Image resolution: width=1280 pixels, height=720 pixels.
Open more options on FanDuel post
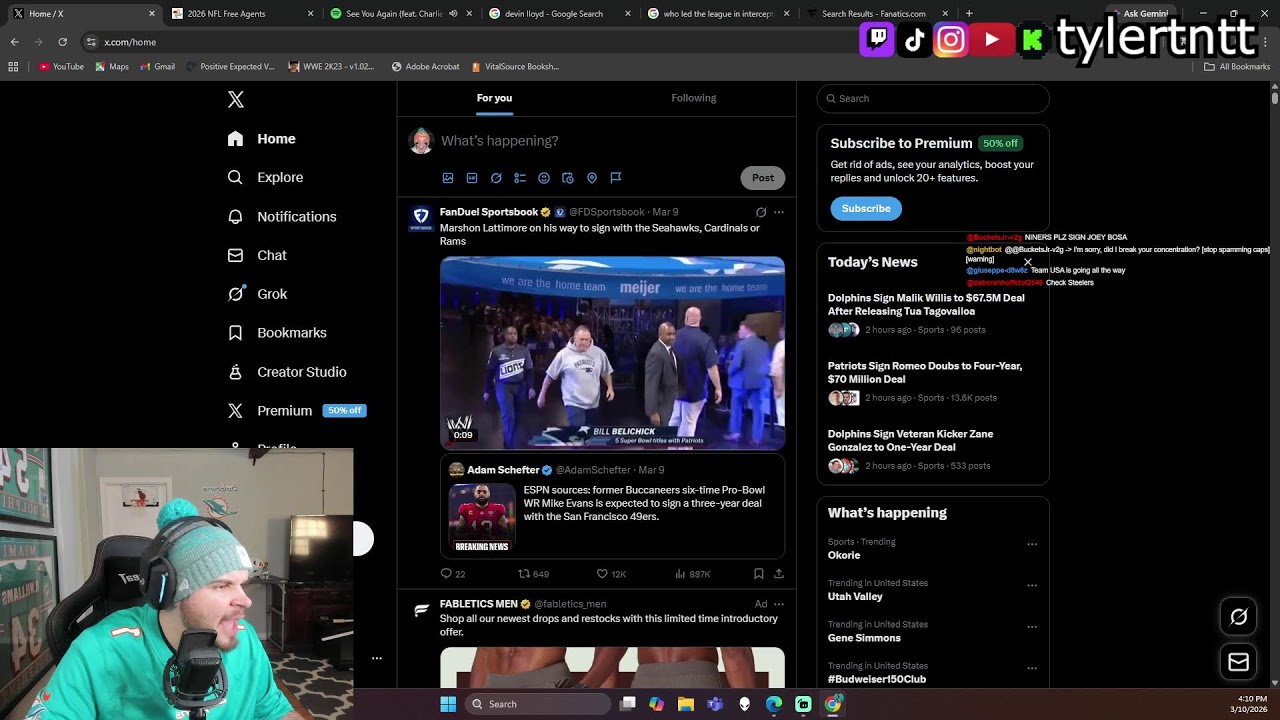click(x=779, y=212)
